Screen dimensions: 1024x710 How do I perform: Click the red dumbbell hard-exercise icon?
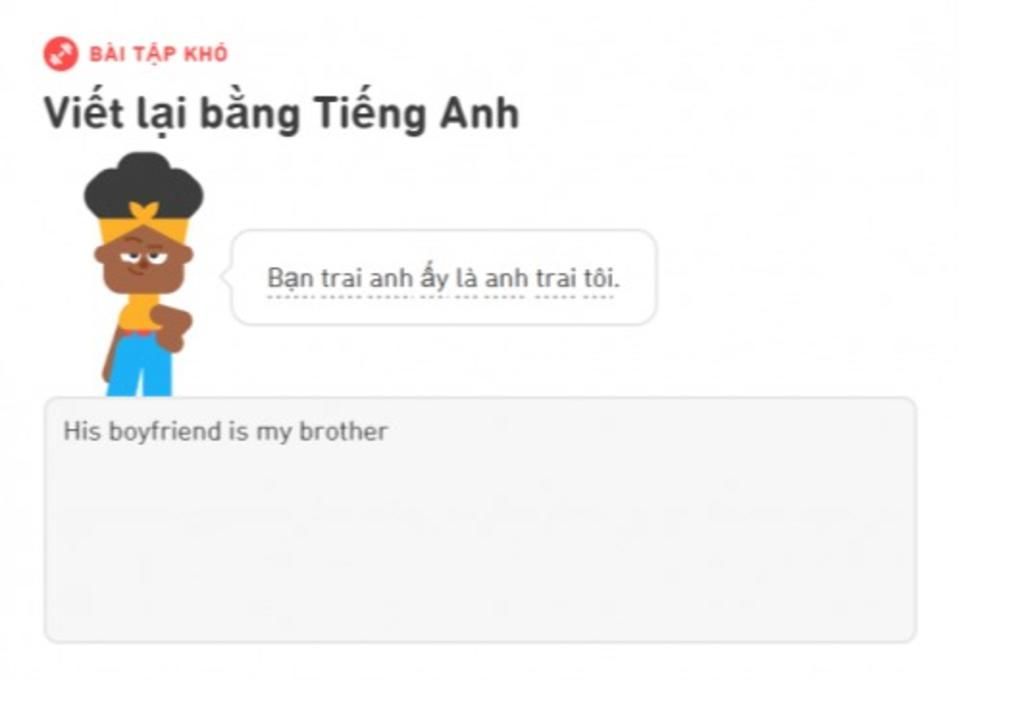click(x=61, y=54)
